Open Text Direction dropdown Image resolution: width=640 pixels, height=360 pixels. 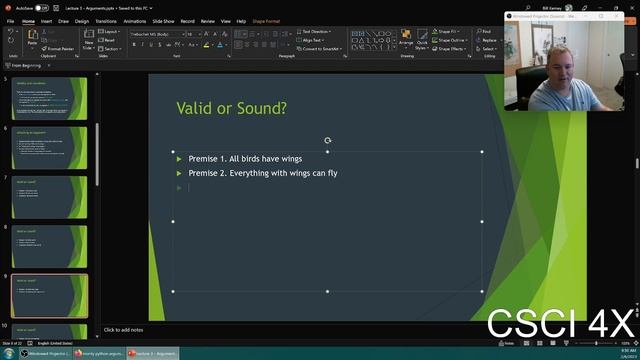pos(314,31)
